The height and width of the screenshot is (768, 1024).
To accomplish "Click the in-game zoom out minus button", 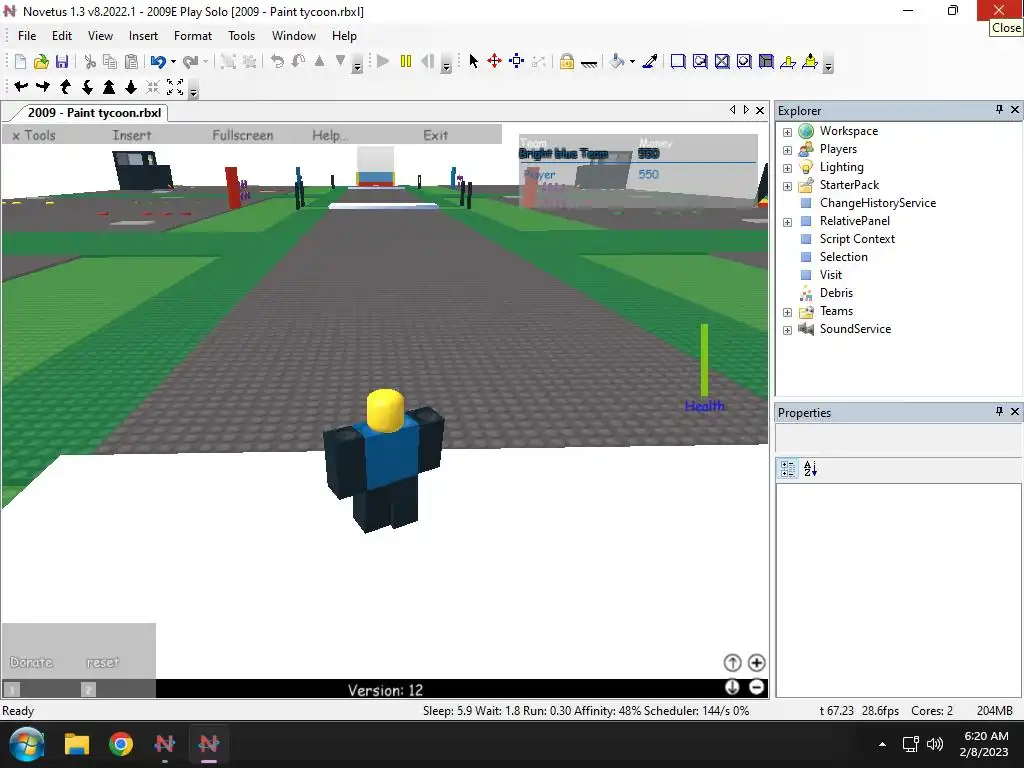I will pos(756,687).
